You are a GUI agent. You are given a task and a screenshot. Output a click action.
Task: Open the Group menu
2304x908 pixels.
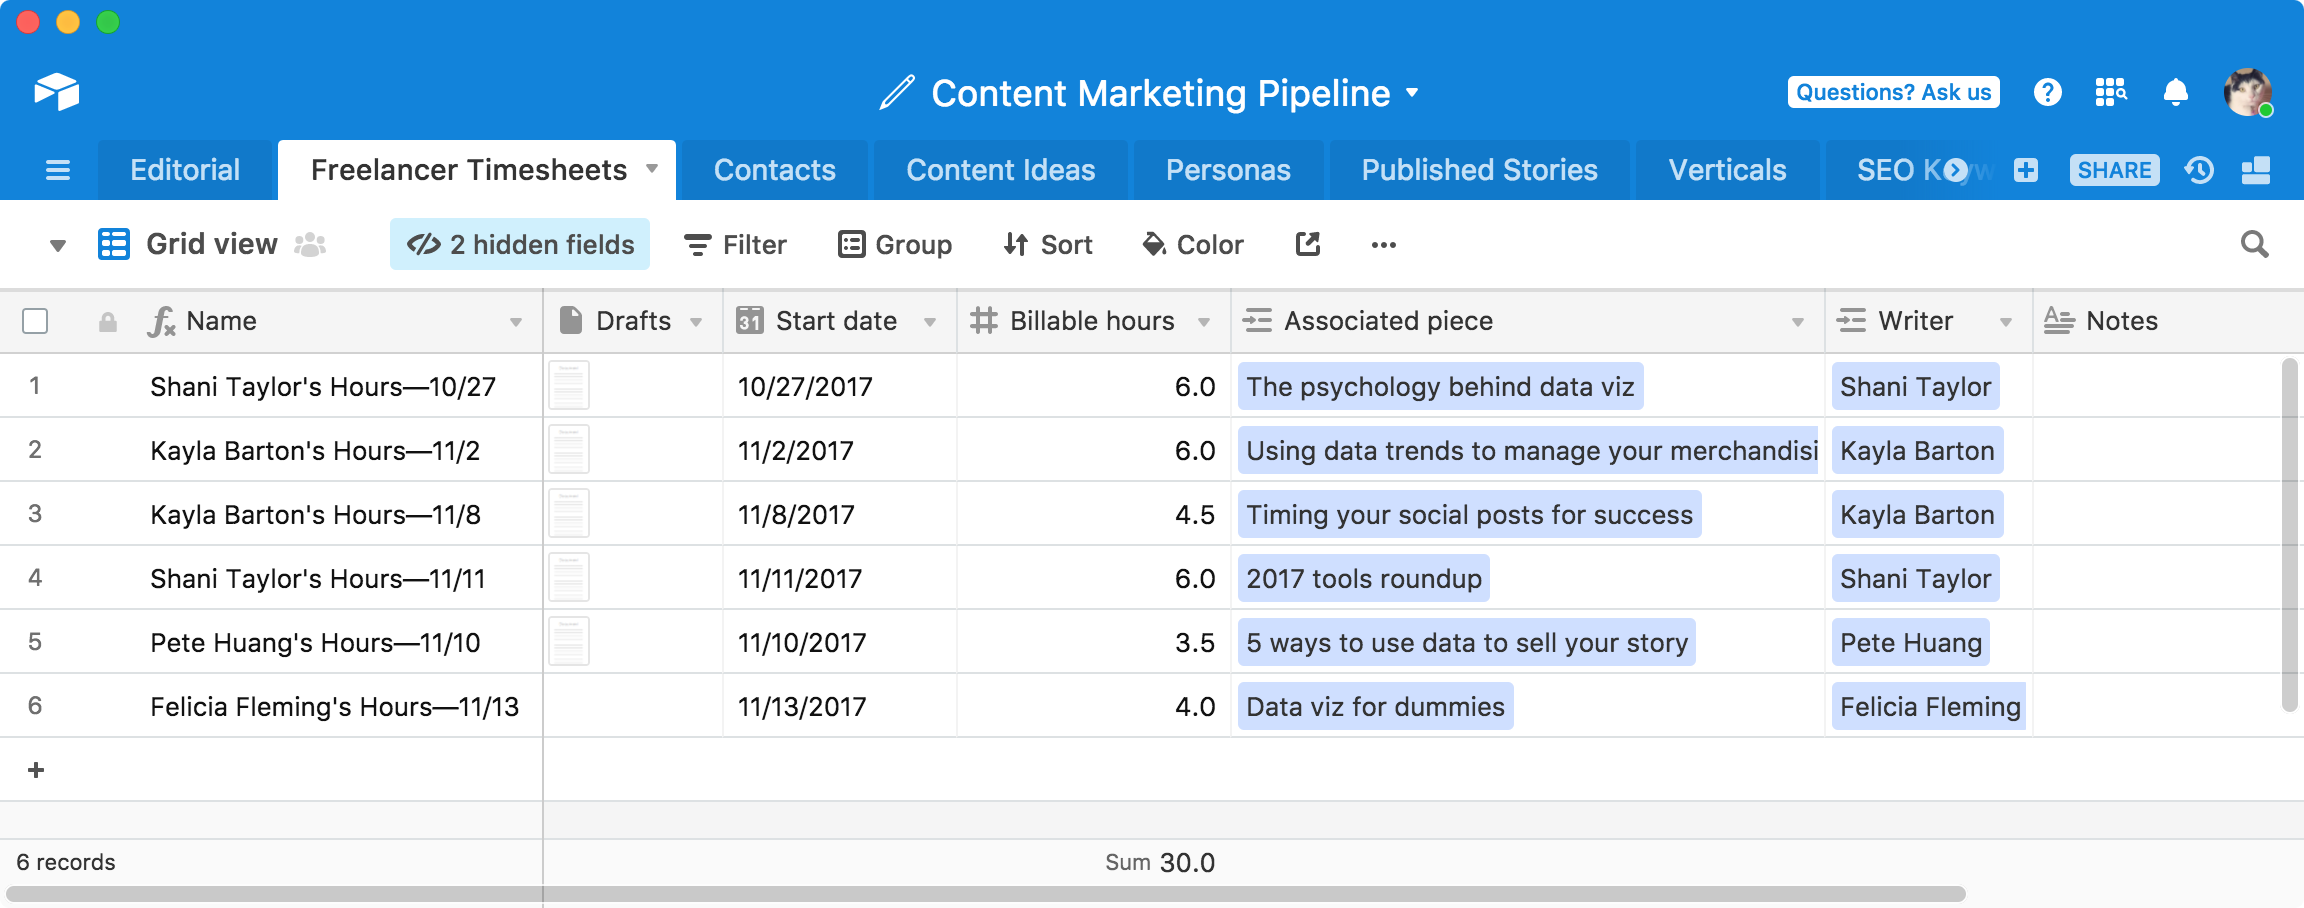click(x=895, y=244)
